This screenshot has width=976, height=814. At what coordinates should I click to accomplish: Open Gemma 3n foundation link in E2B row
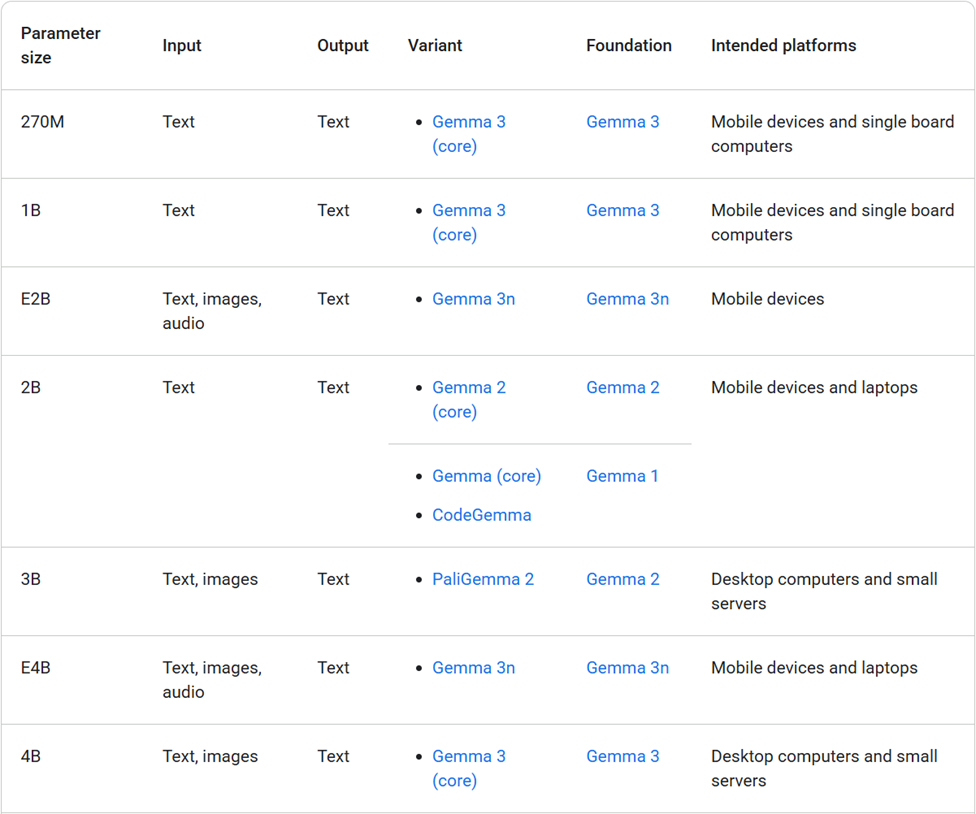click(x=627, y=299)
